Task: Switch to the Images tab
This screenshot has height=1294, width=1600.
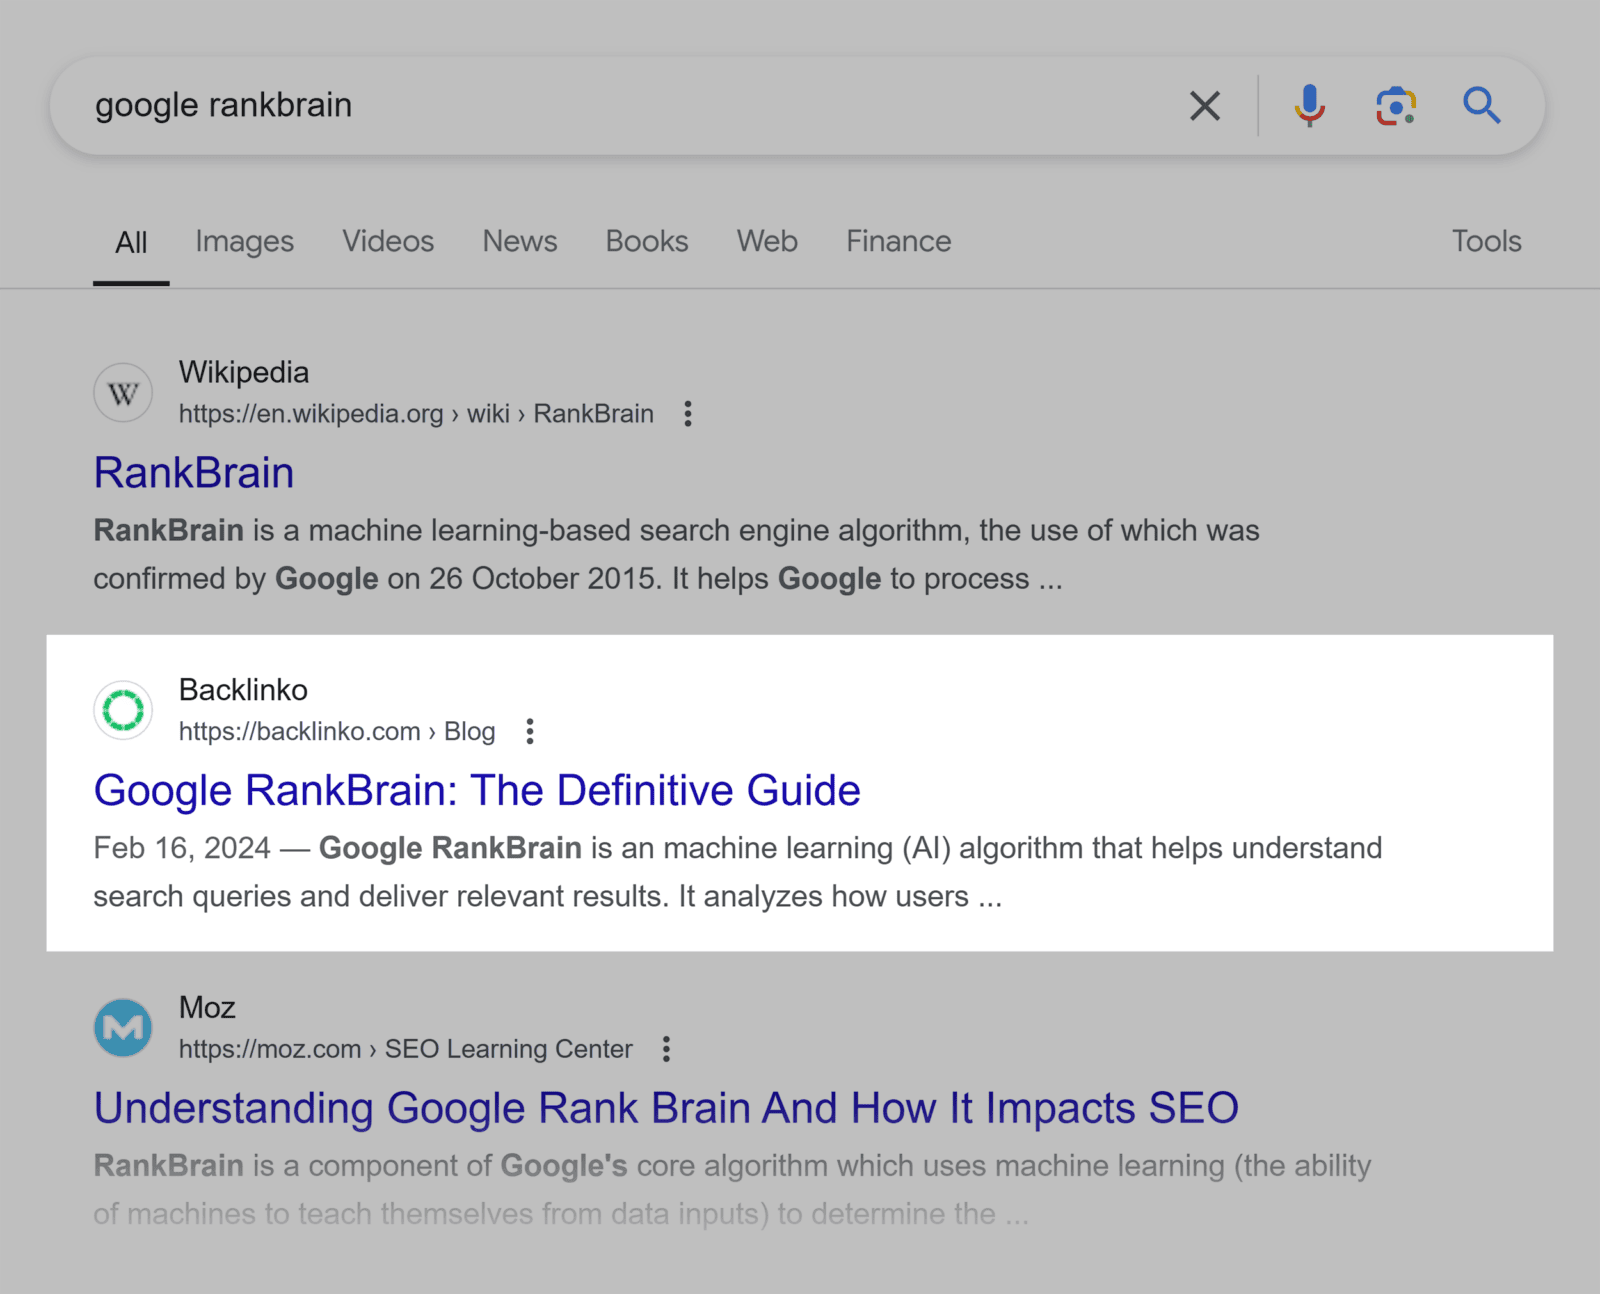Action: point(244,241)
